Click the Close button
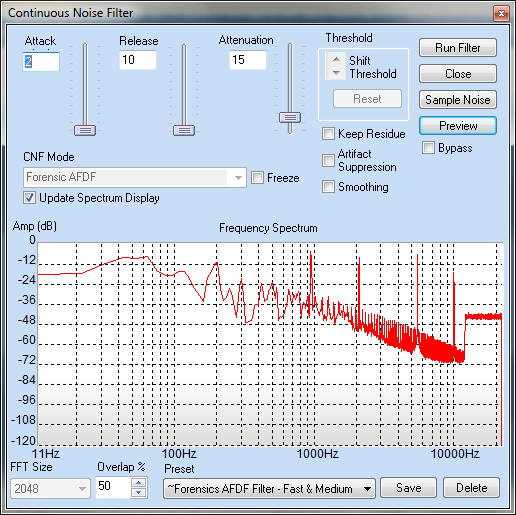Viewport: 516px width, 515px height. click(458, 74)
